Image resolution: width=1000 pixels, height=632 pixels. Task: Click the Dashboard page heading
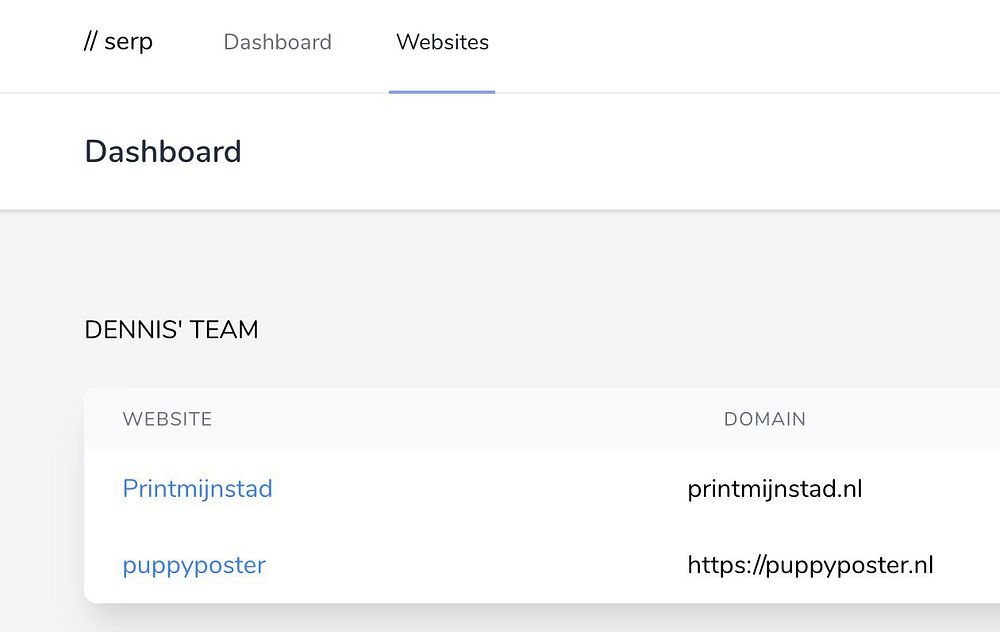coord(163,152)
